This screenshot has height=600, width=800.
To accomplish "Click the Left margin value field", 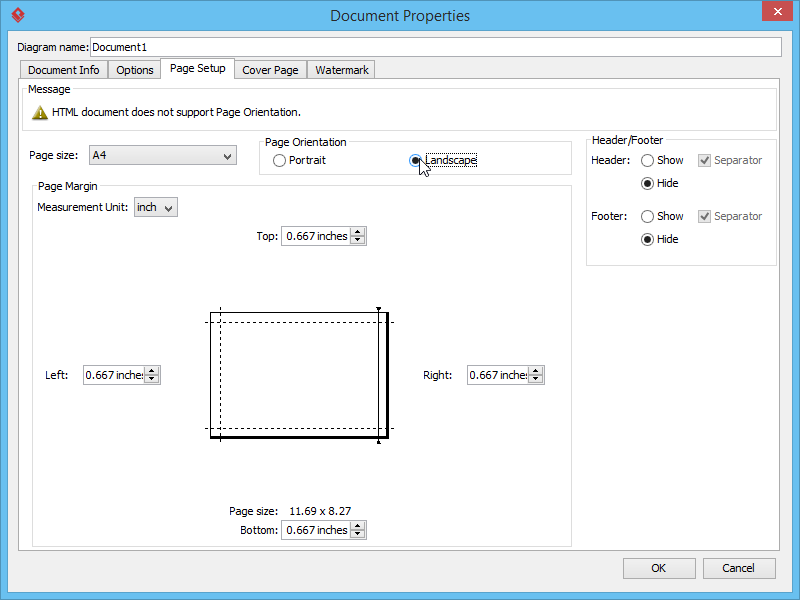I will click(114, 376).
